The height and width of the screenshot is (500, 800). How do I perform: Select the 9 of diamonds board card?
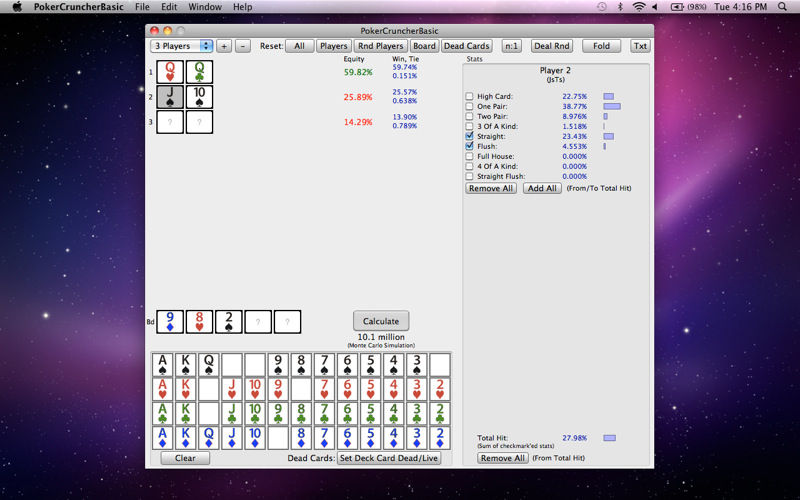pos(170,322)
